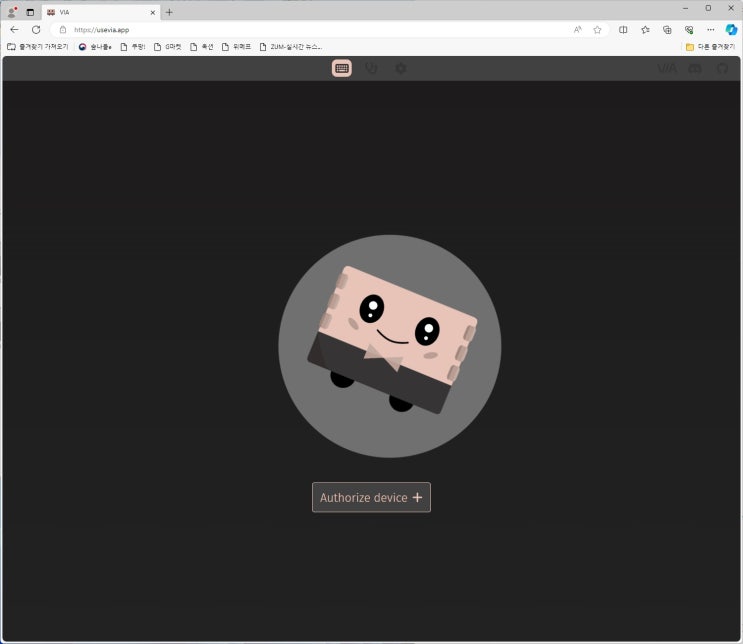This screenshot has height=644, width=743.
Task: View site information lock icon
Action: [x=63, y=29]
